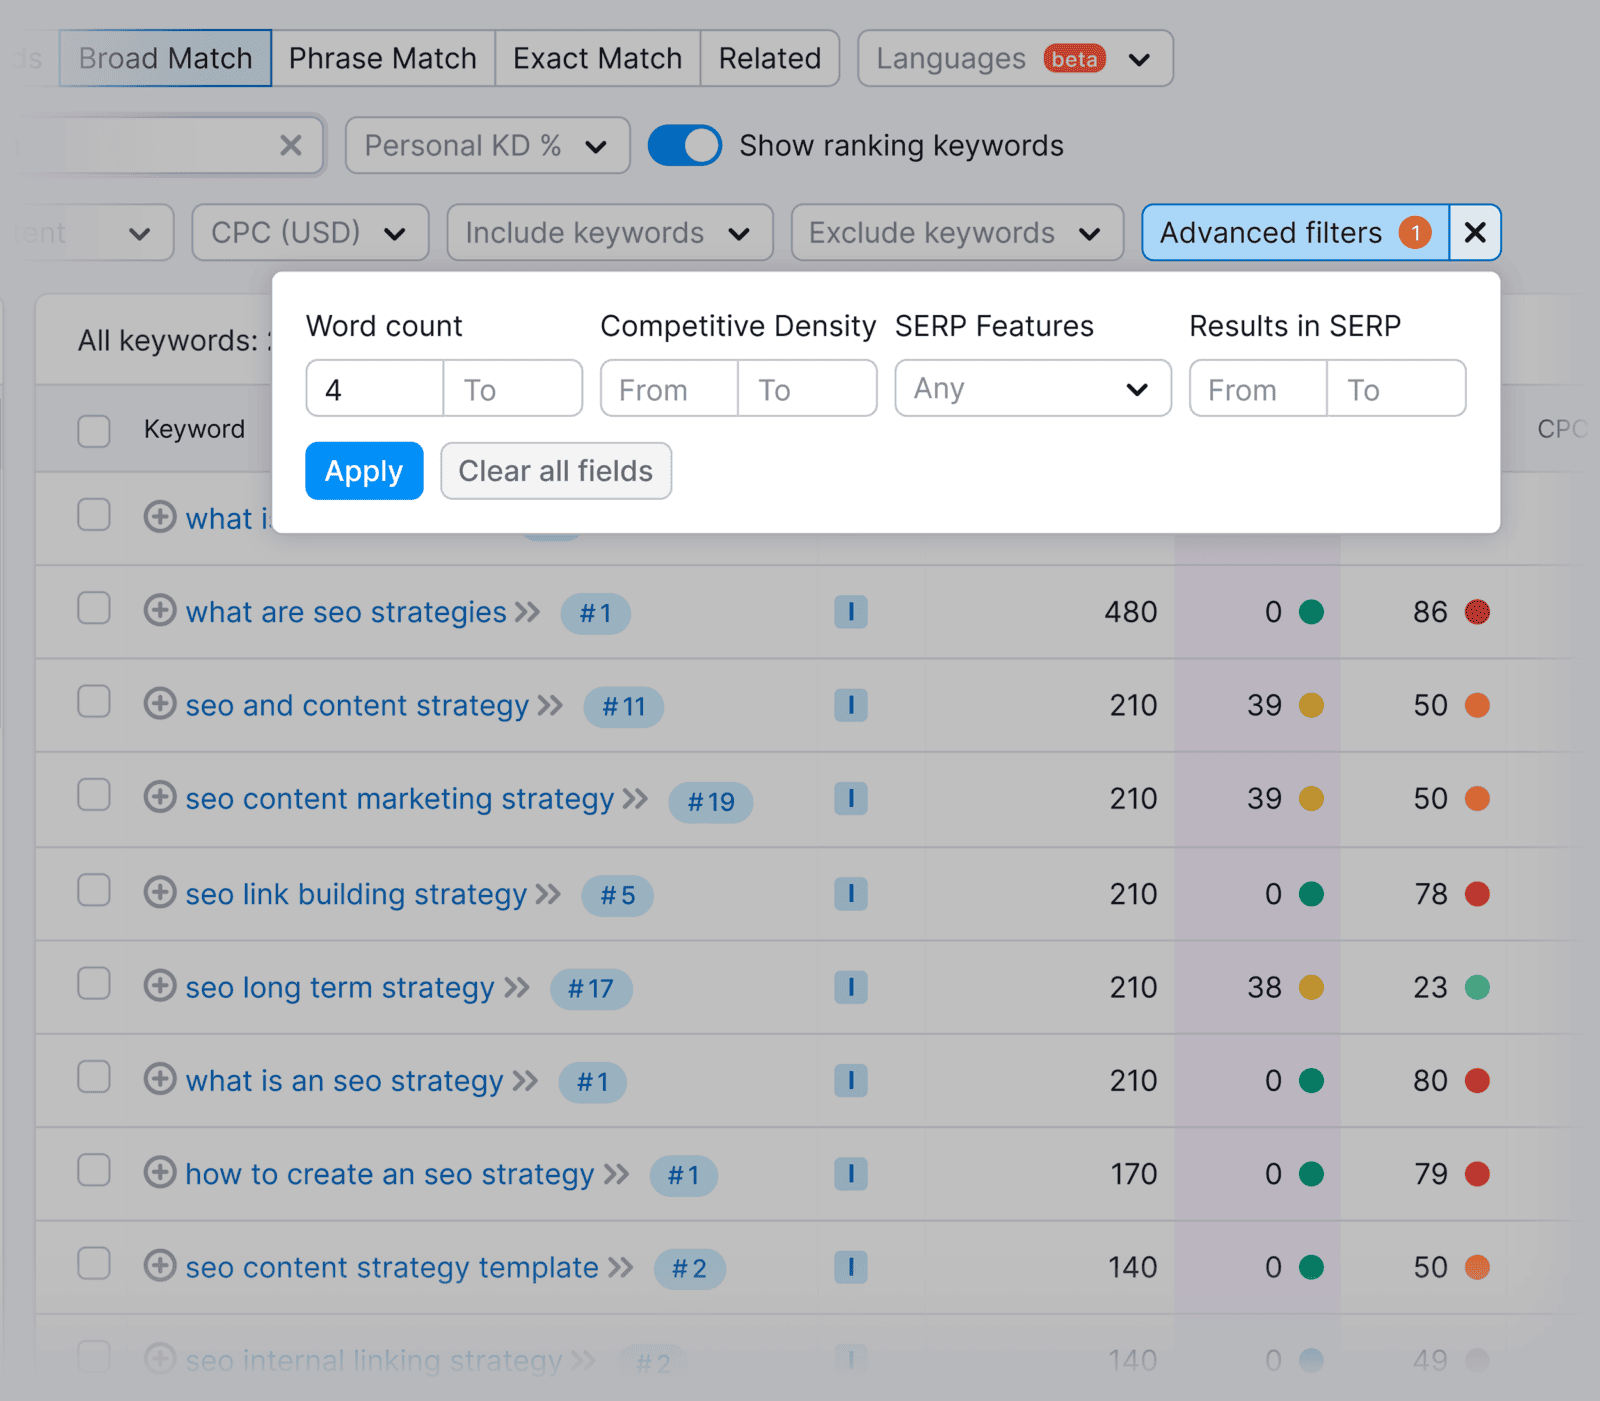Open 'seo long term strategy' keyword link

340,988
